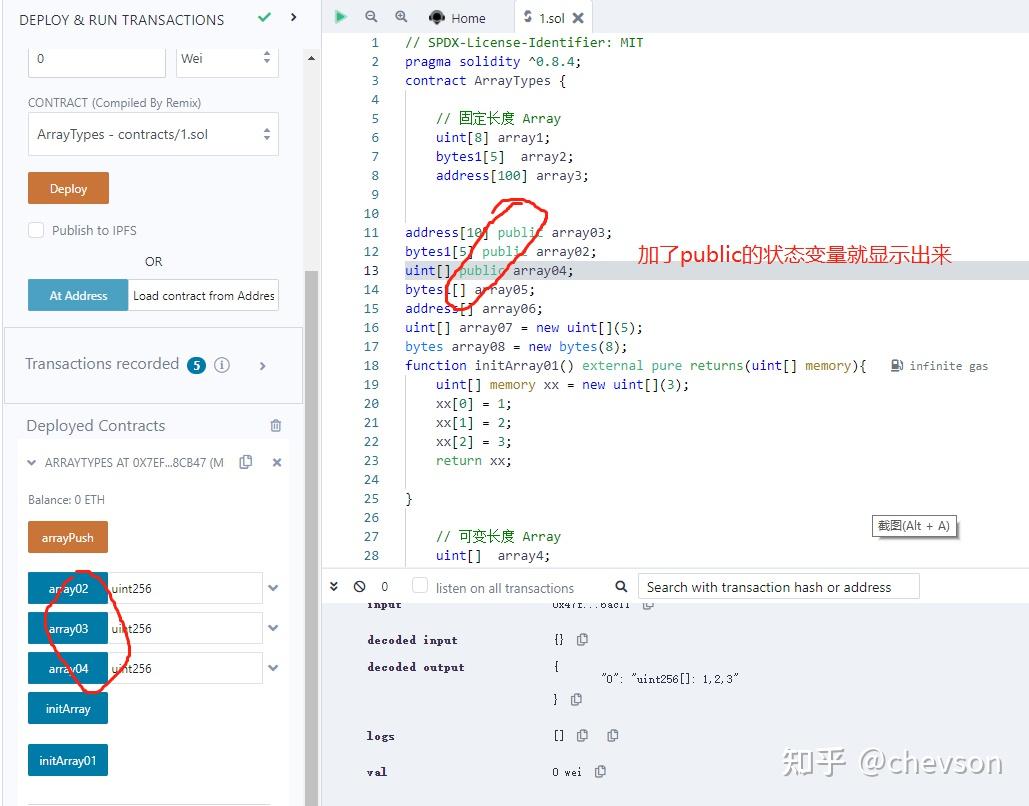Copy the deployed ArrayTypes contract address
The height and width of the screenshot is (806, 1029).
[246, 462]
